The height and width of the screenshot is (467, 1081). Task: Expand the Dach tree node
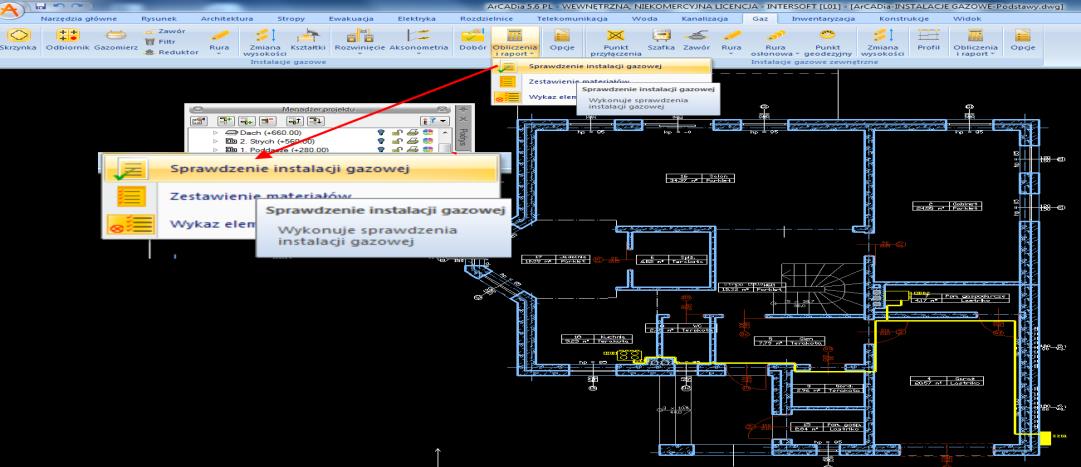coord(215,132)
